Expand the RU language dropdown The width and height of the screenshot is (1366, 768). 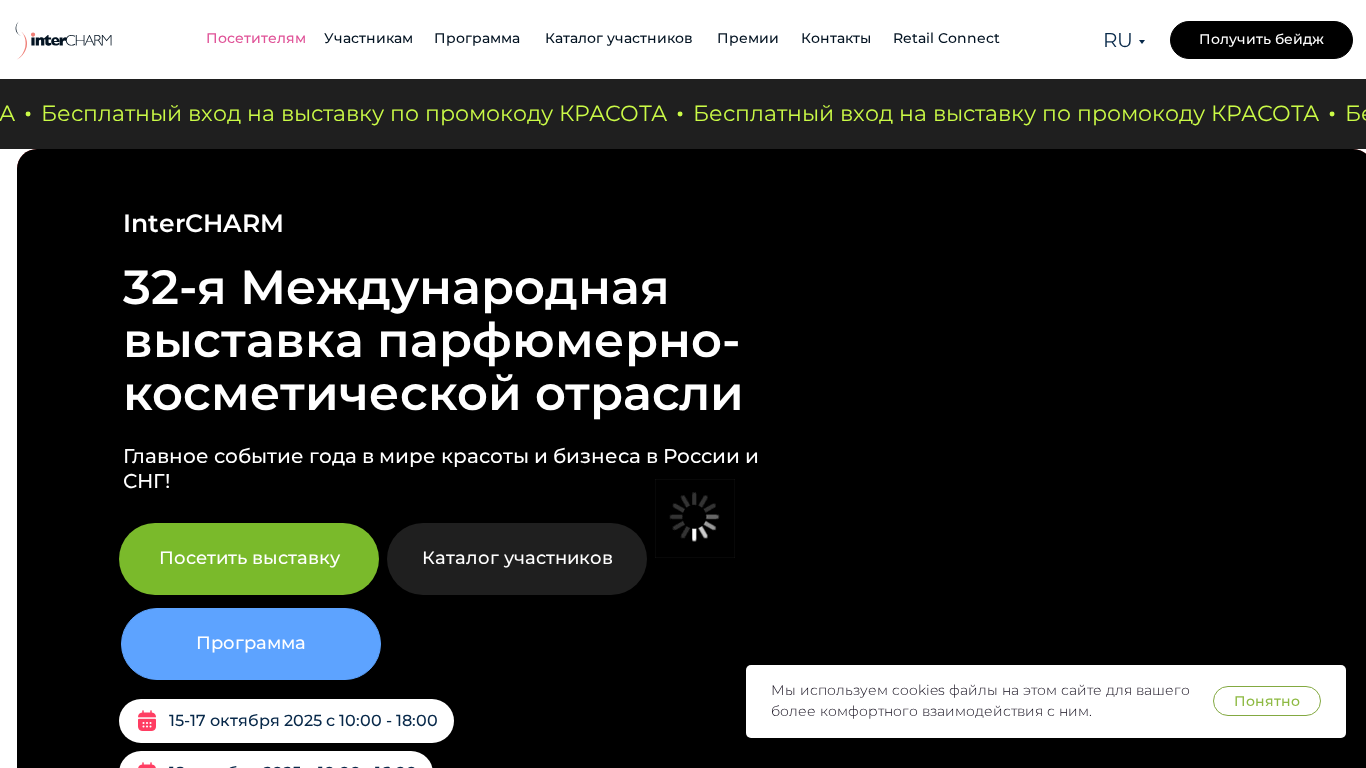tap(1124, 40)
